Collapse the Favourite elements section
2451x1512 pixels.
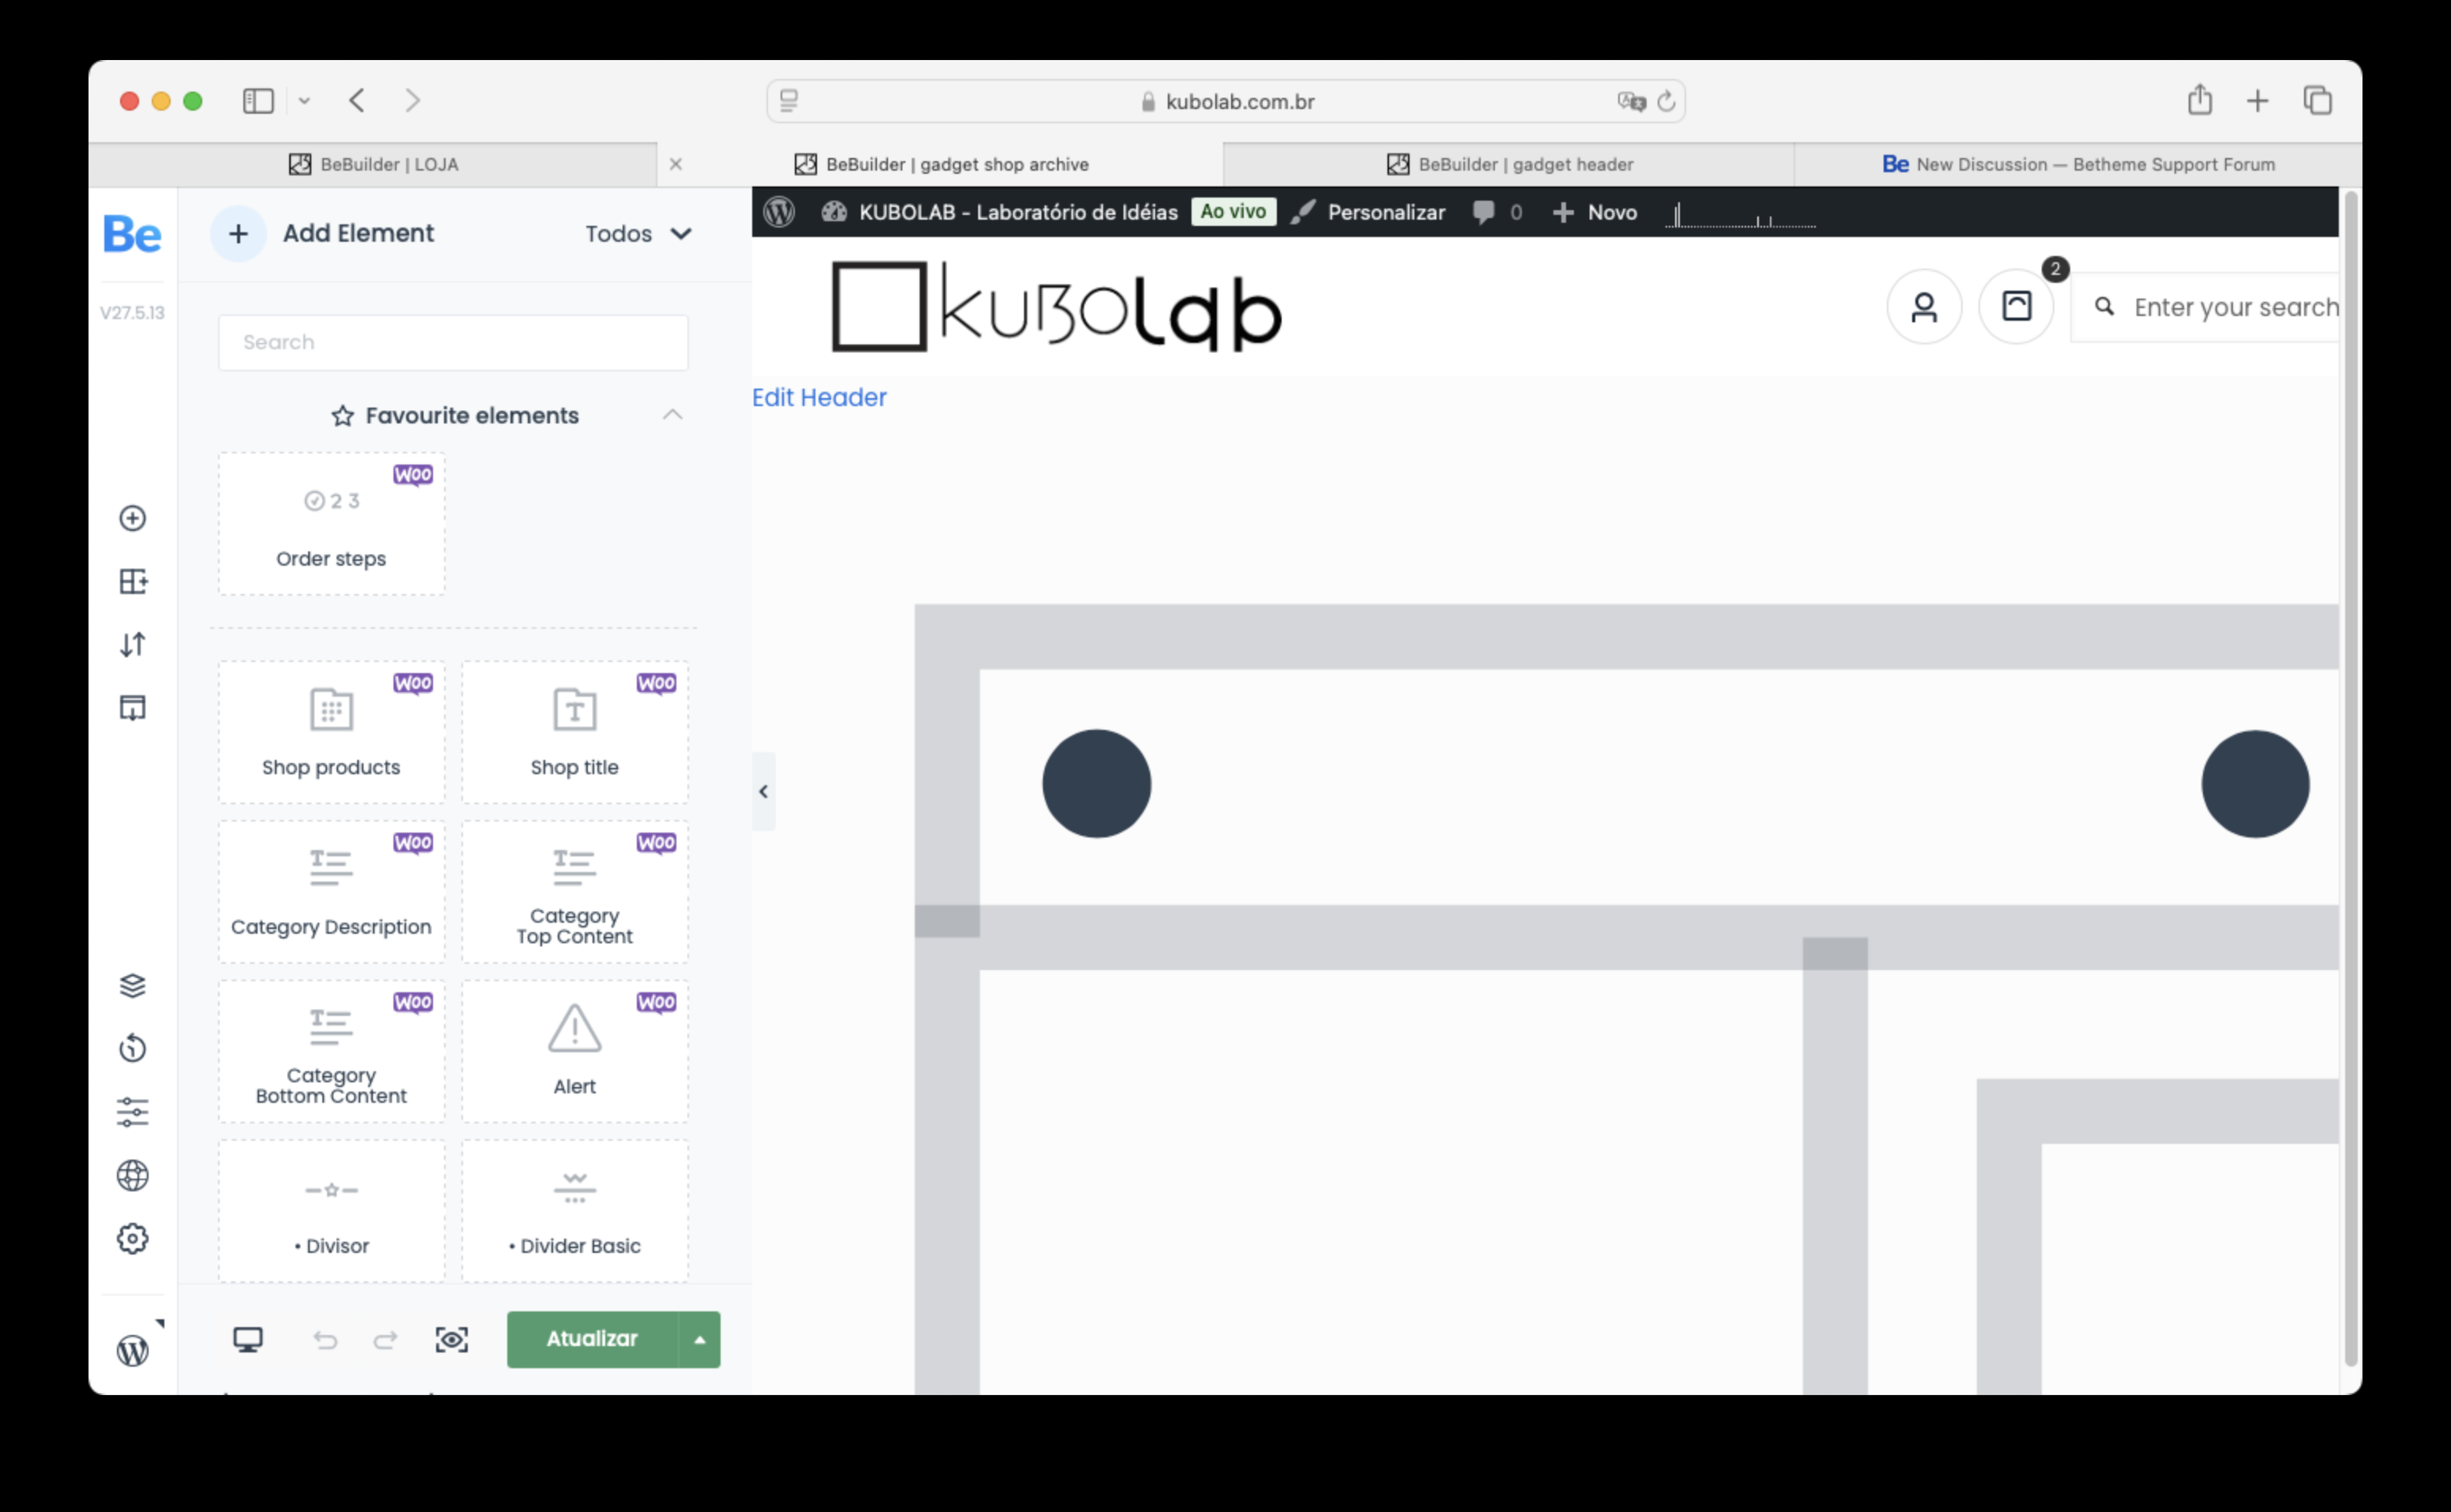pos(673,415)
